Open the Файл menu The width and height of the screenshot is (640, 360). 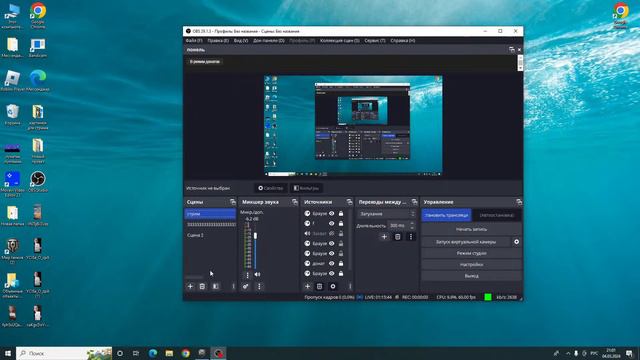point(194,41)
